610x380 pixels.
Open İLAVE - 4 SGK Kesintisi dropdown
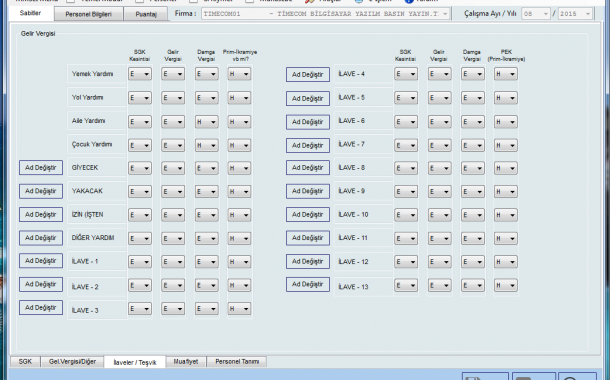pyautogui.click(x=406, y=74)
